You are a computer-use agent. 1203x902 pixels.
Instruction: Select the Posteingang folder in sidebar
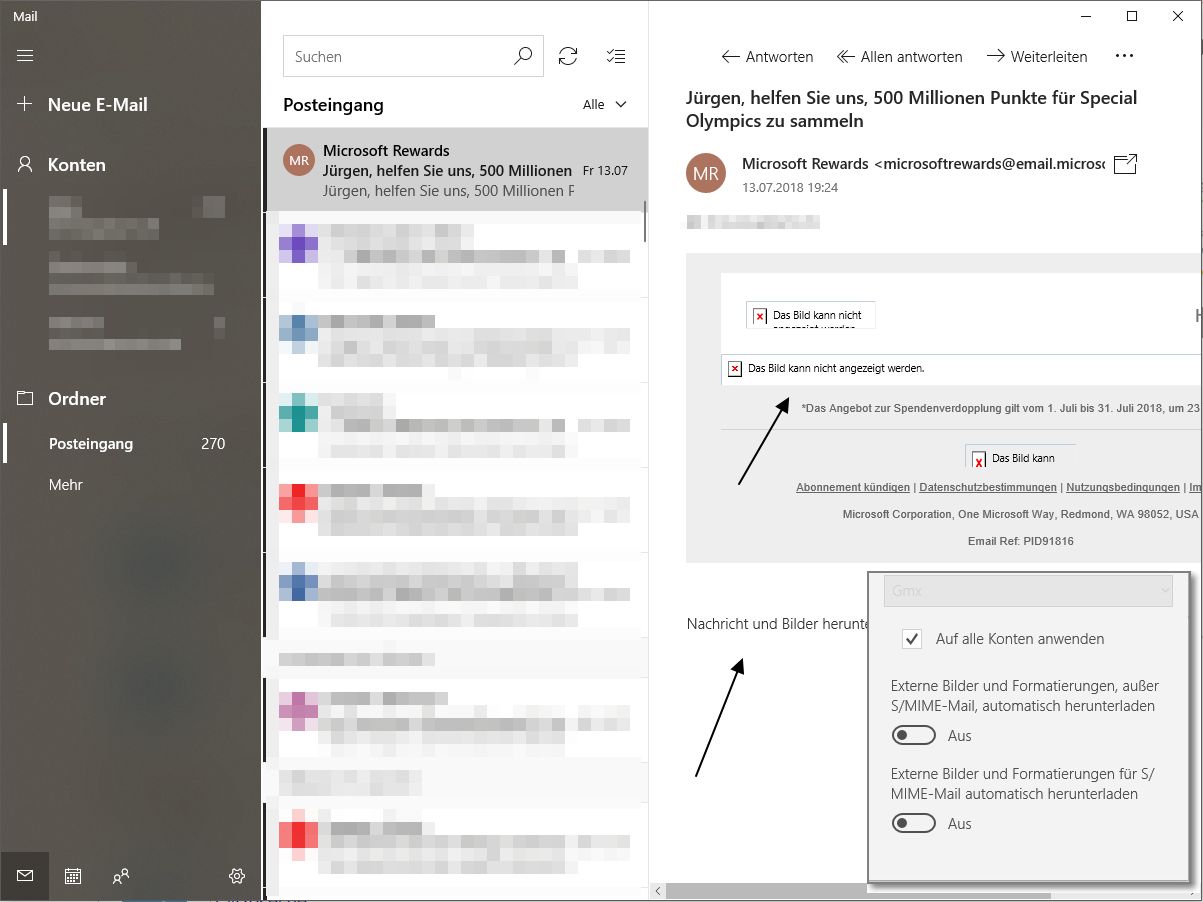(131, 444)
